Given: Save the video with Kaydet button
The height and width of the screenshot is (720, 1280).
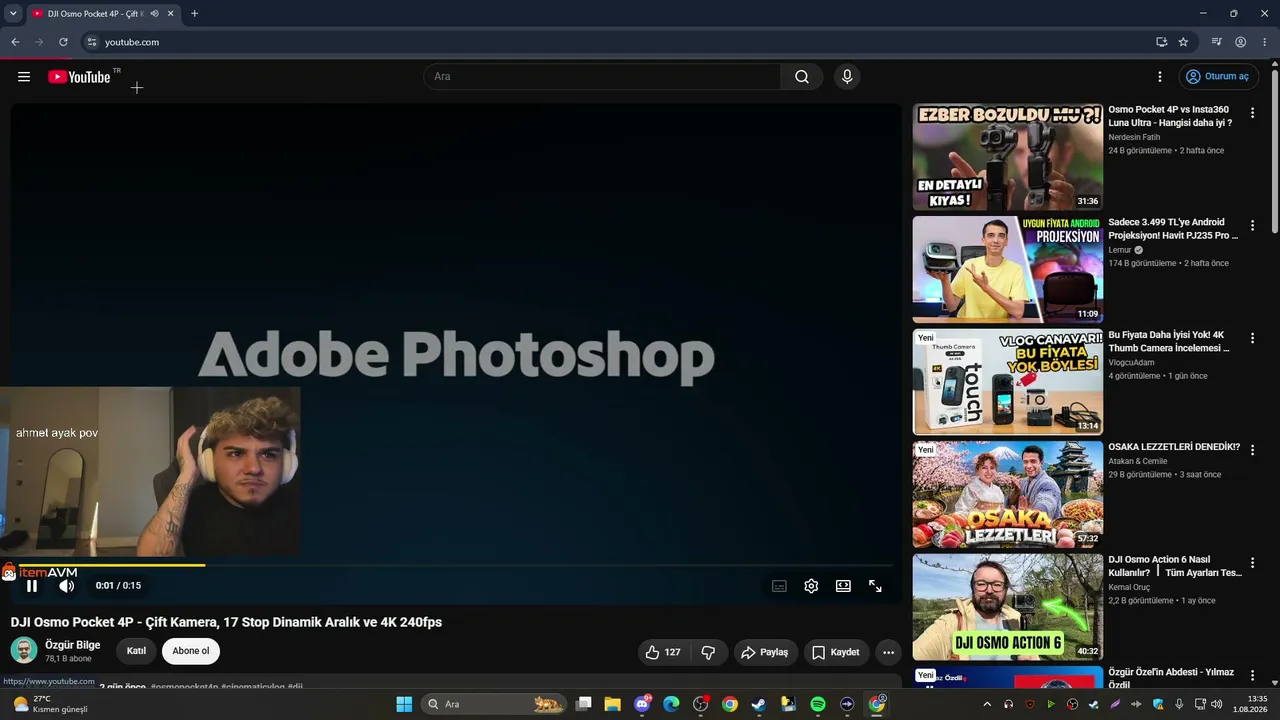Looking at the screenshot, I should [x=836, y=652].
